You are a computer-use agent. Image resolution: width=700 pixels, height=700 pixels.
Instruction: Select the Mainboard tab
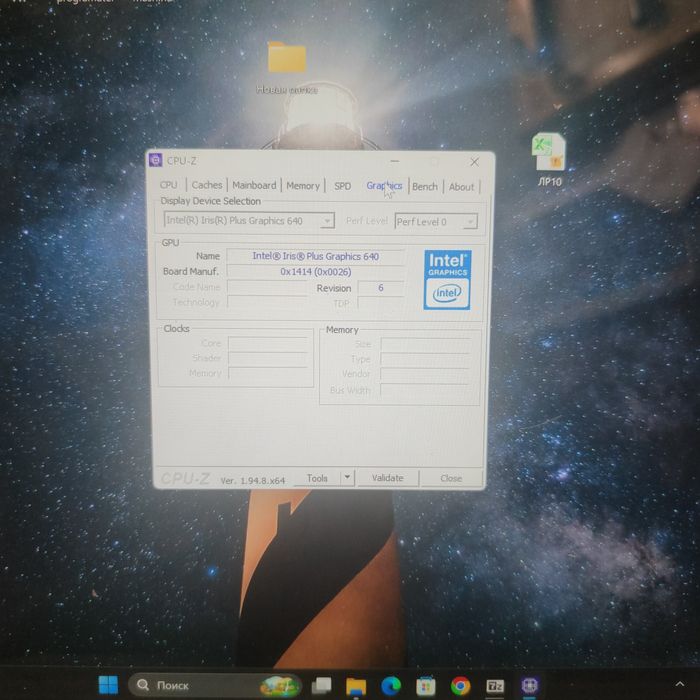tap(254, 185)
